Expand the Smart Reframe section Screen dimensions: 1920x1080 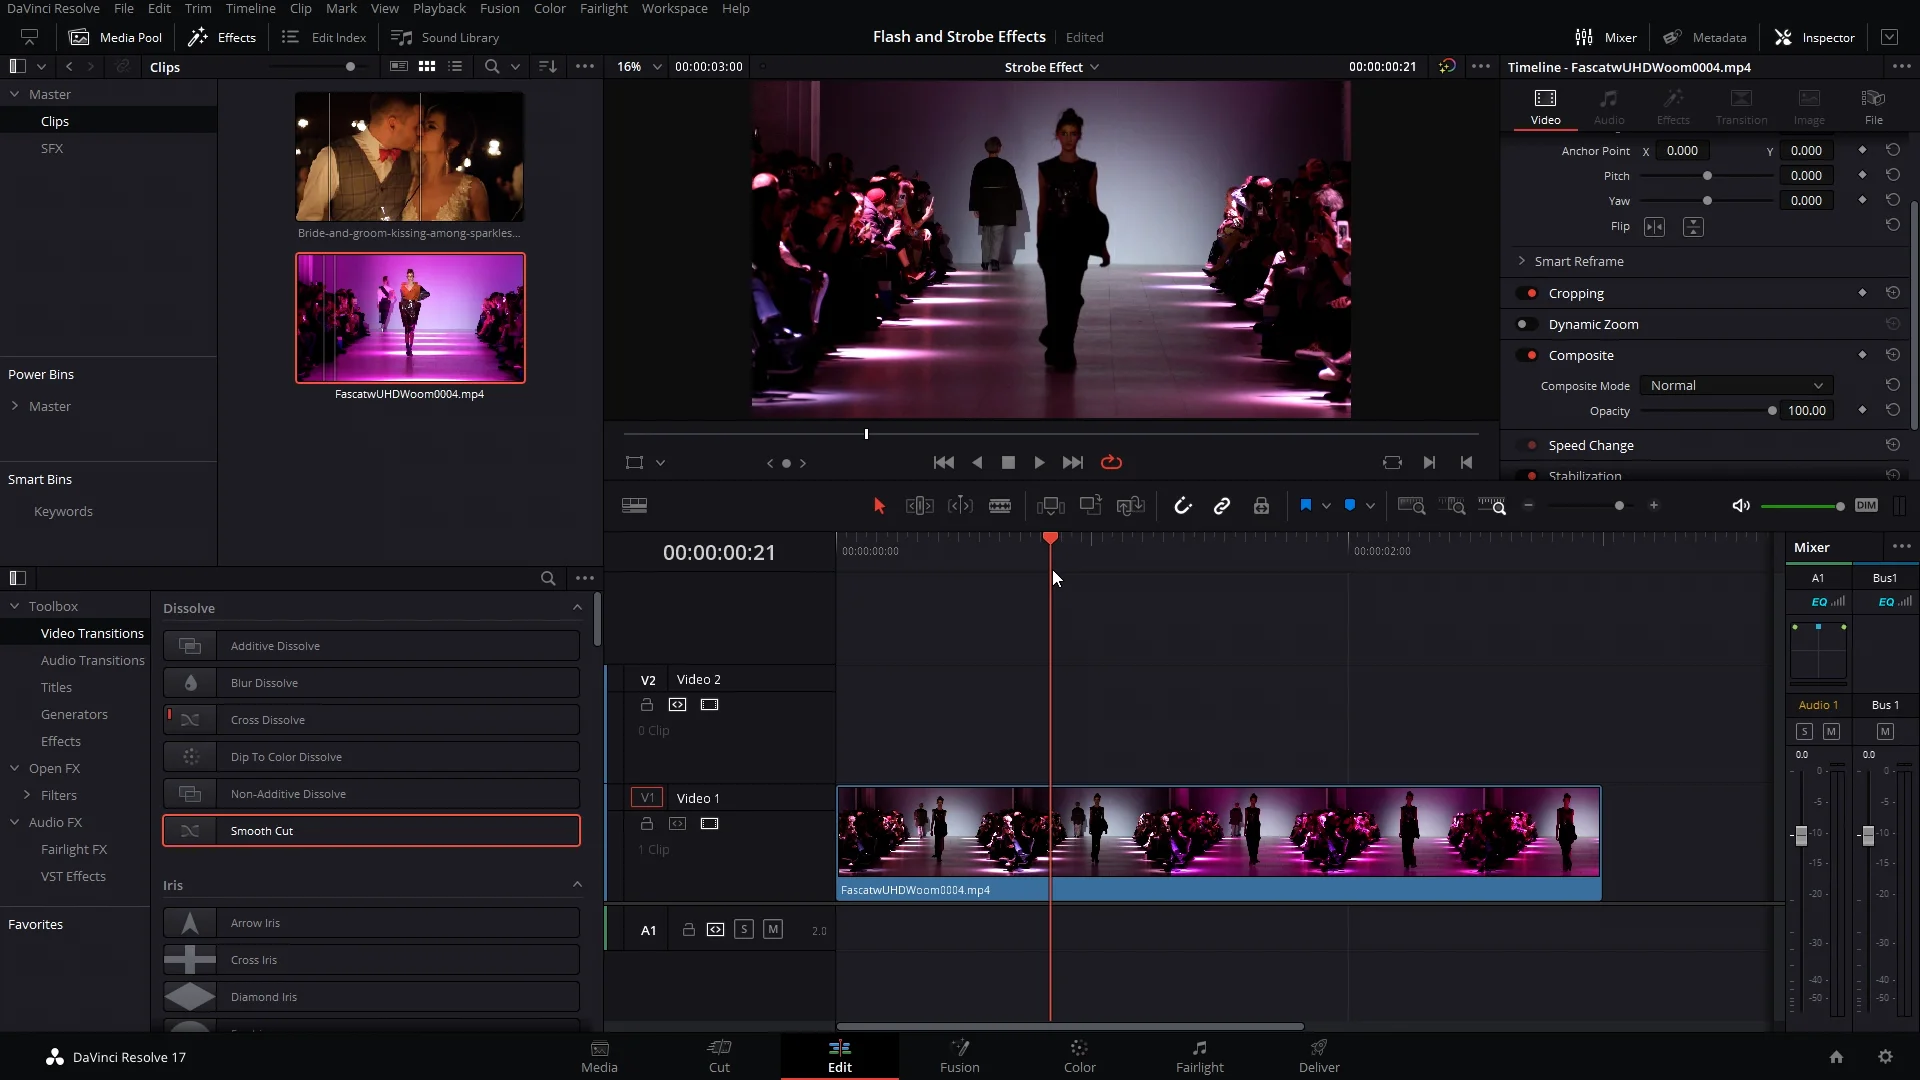(1522, 261)
